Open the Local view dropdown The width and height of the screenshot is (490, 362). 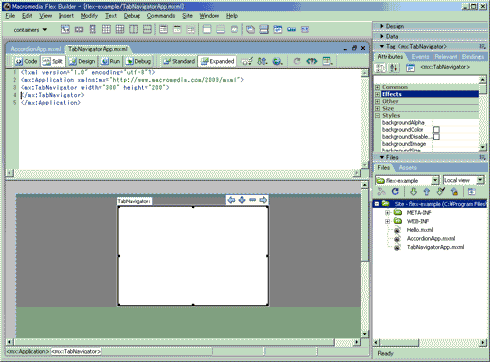tap(480, 180)
